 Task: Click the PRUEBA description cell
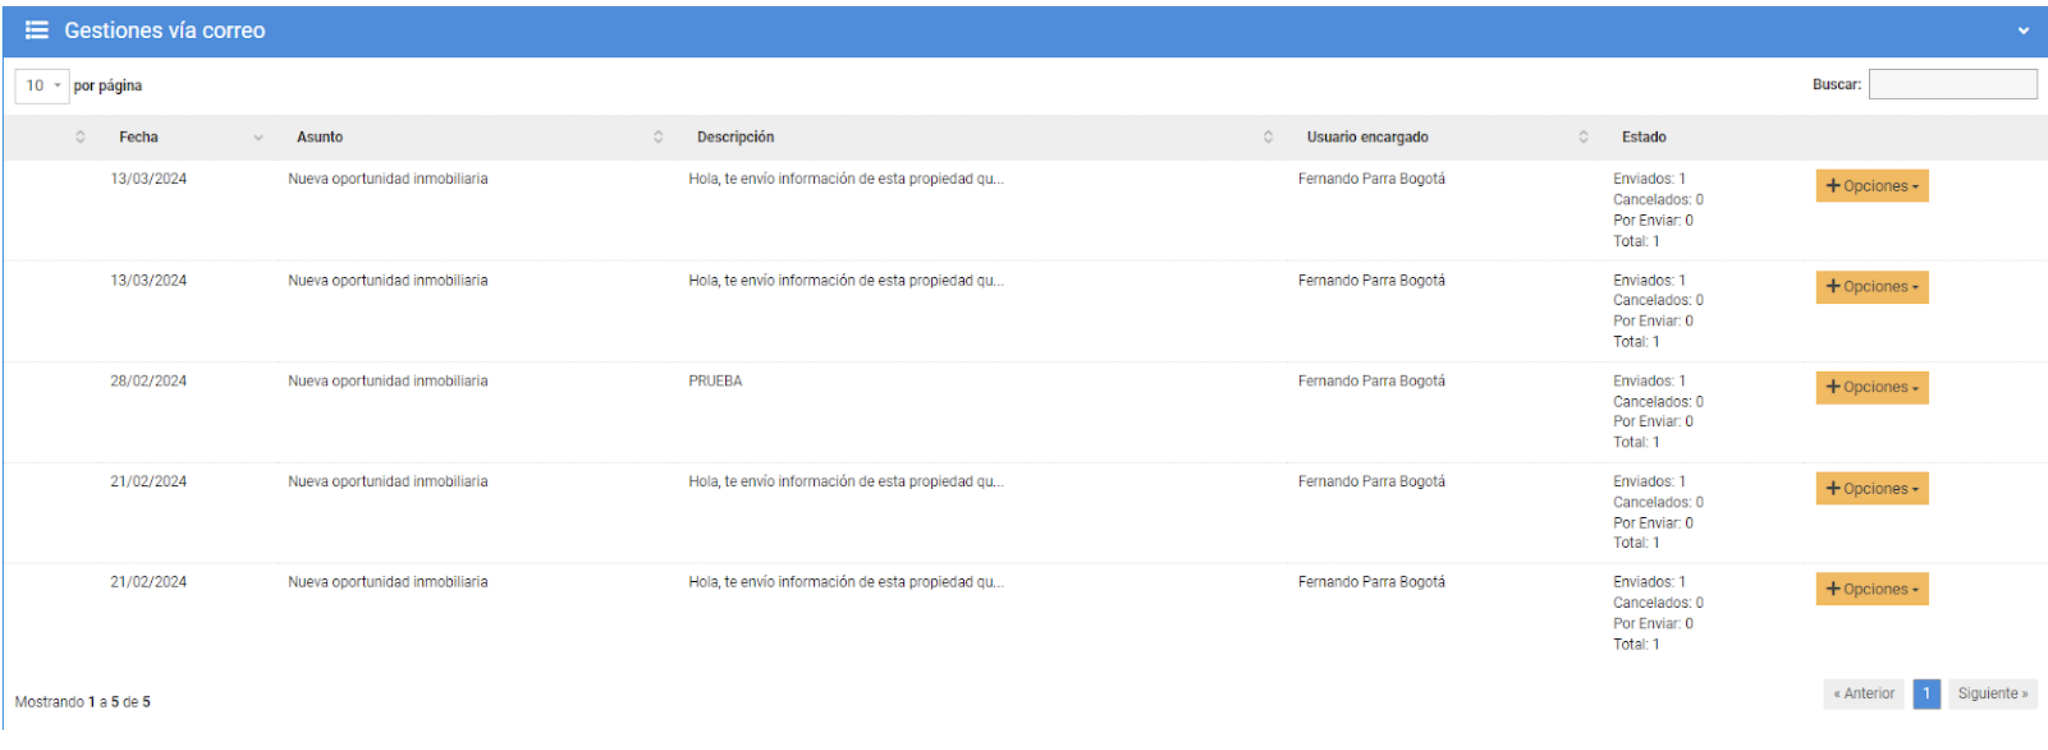click(x=715, y=381)
